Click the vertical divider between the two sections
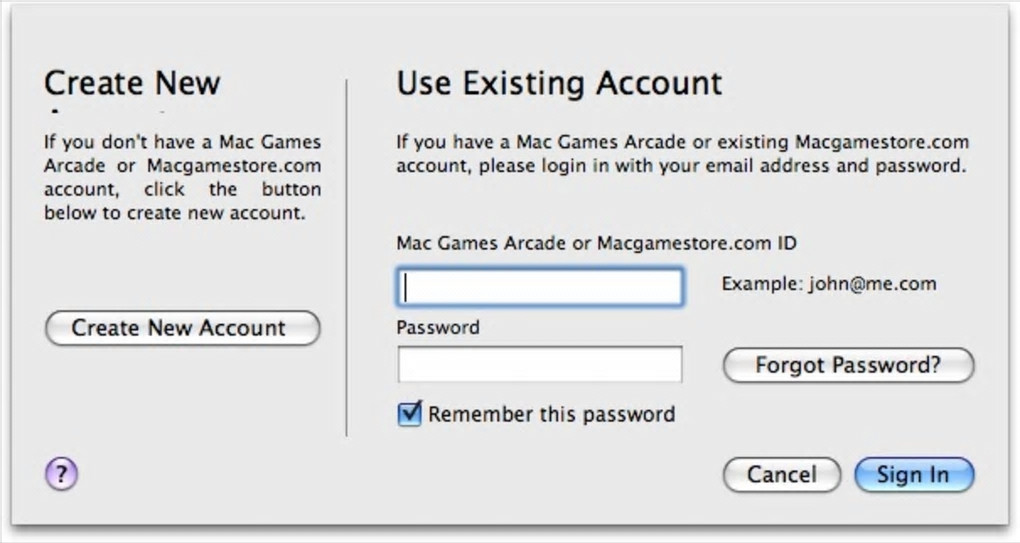The height and width of the screenshot is (543, 1020). (x=346, y=258)
